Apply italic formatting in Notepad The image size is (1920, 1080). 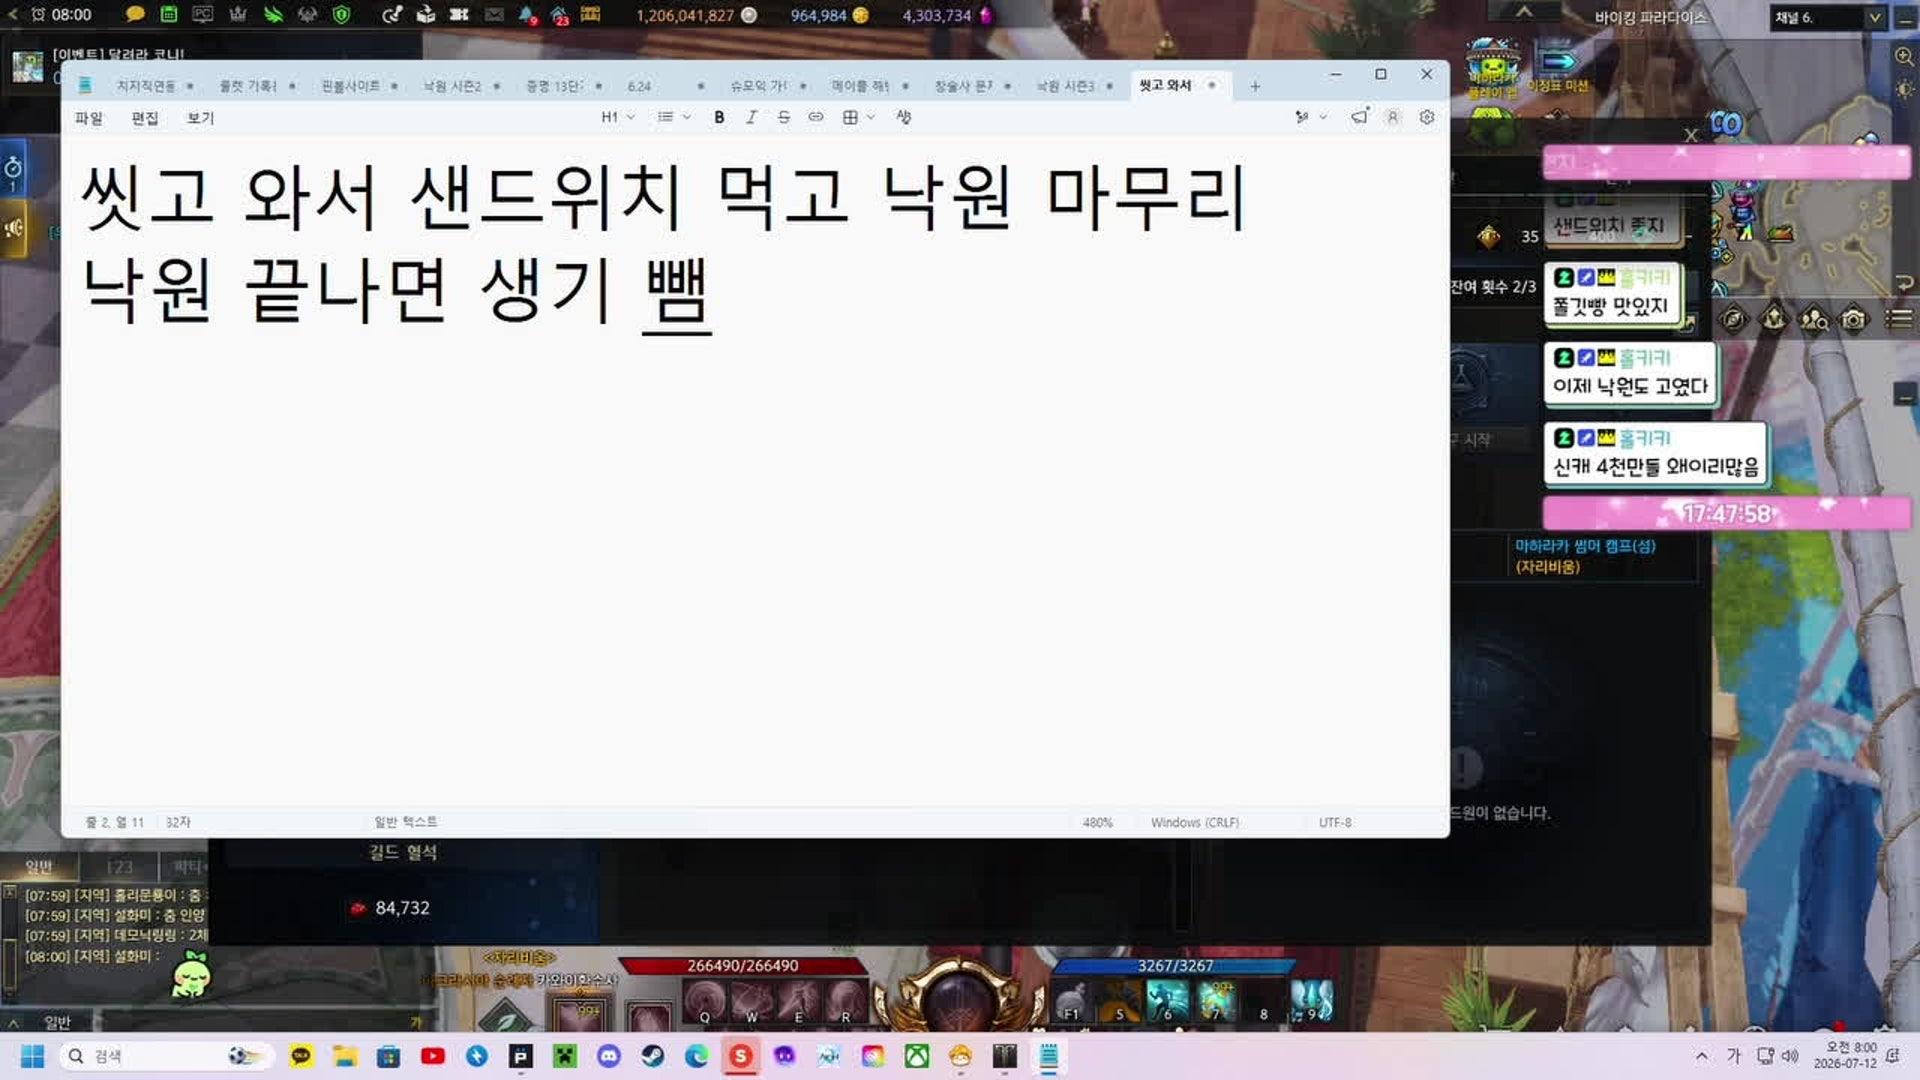coord(751,117)
